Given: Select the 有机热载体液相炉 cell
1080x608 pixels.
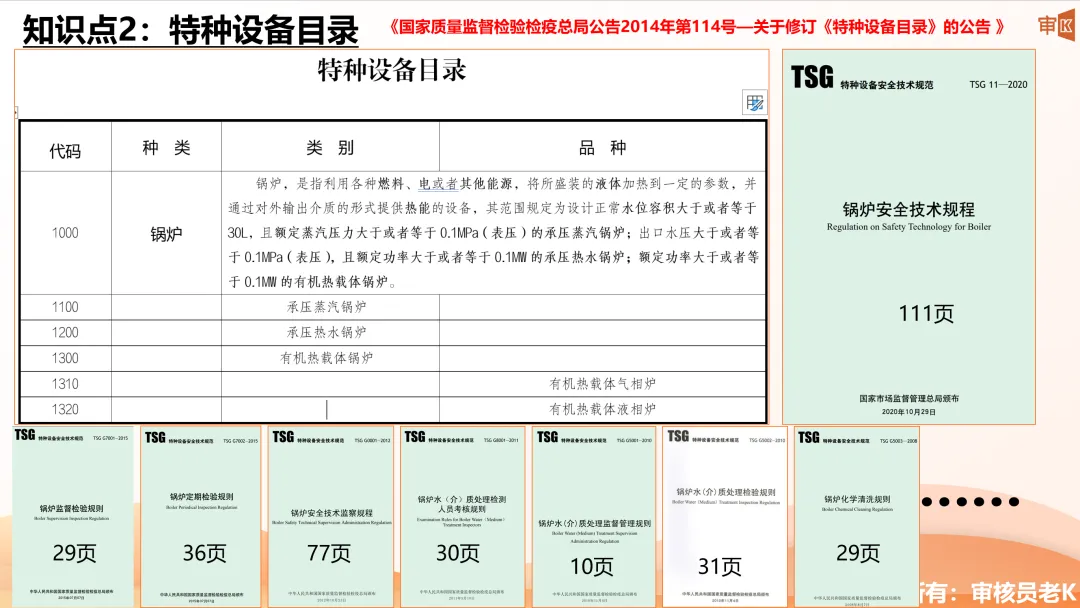Looking at the screenshot, I should click(x=603, y=409).
